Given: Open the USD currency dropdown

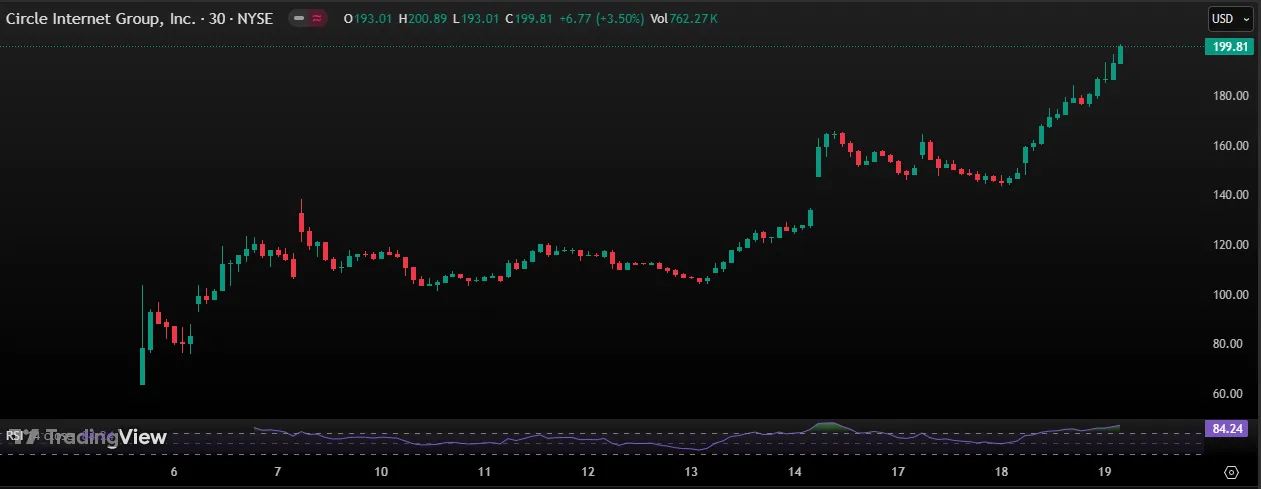Looking at the screenshot, I should 1230,18.
